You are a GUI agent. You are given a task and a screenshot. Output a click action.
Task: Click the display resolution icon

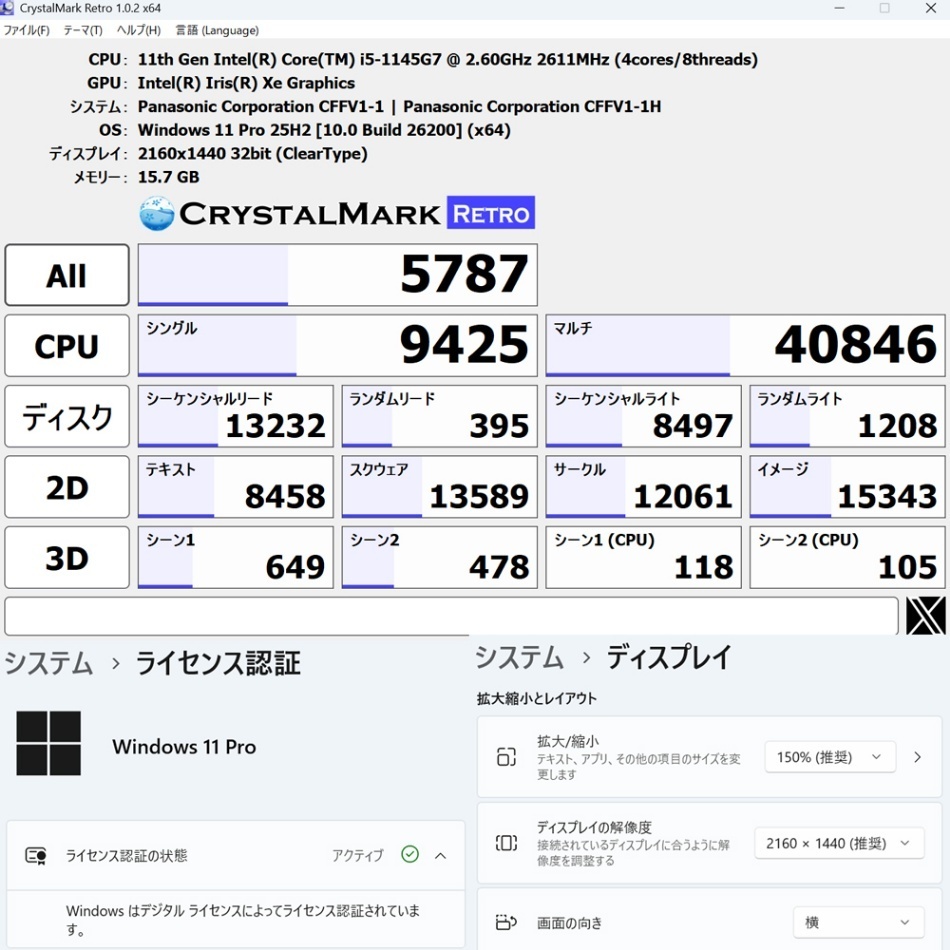pos(506,843)
